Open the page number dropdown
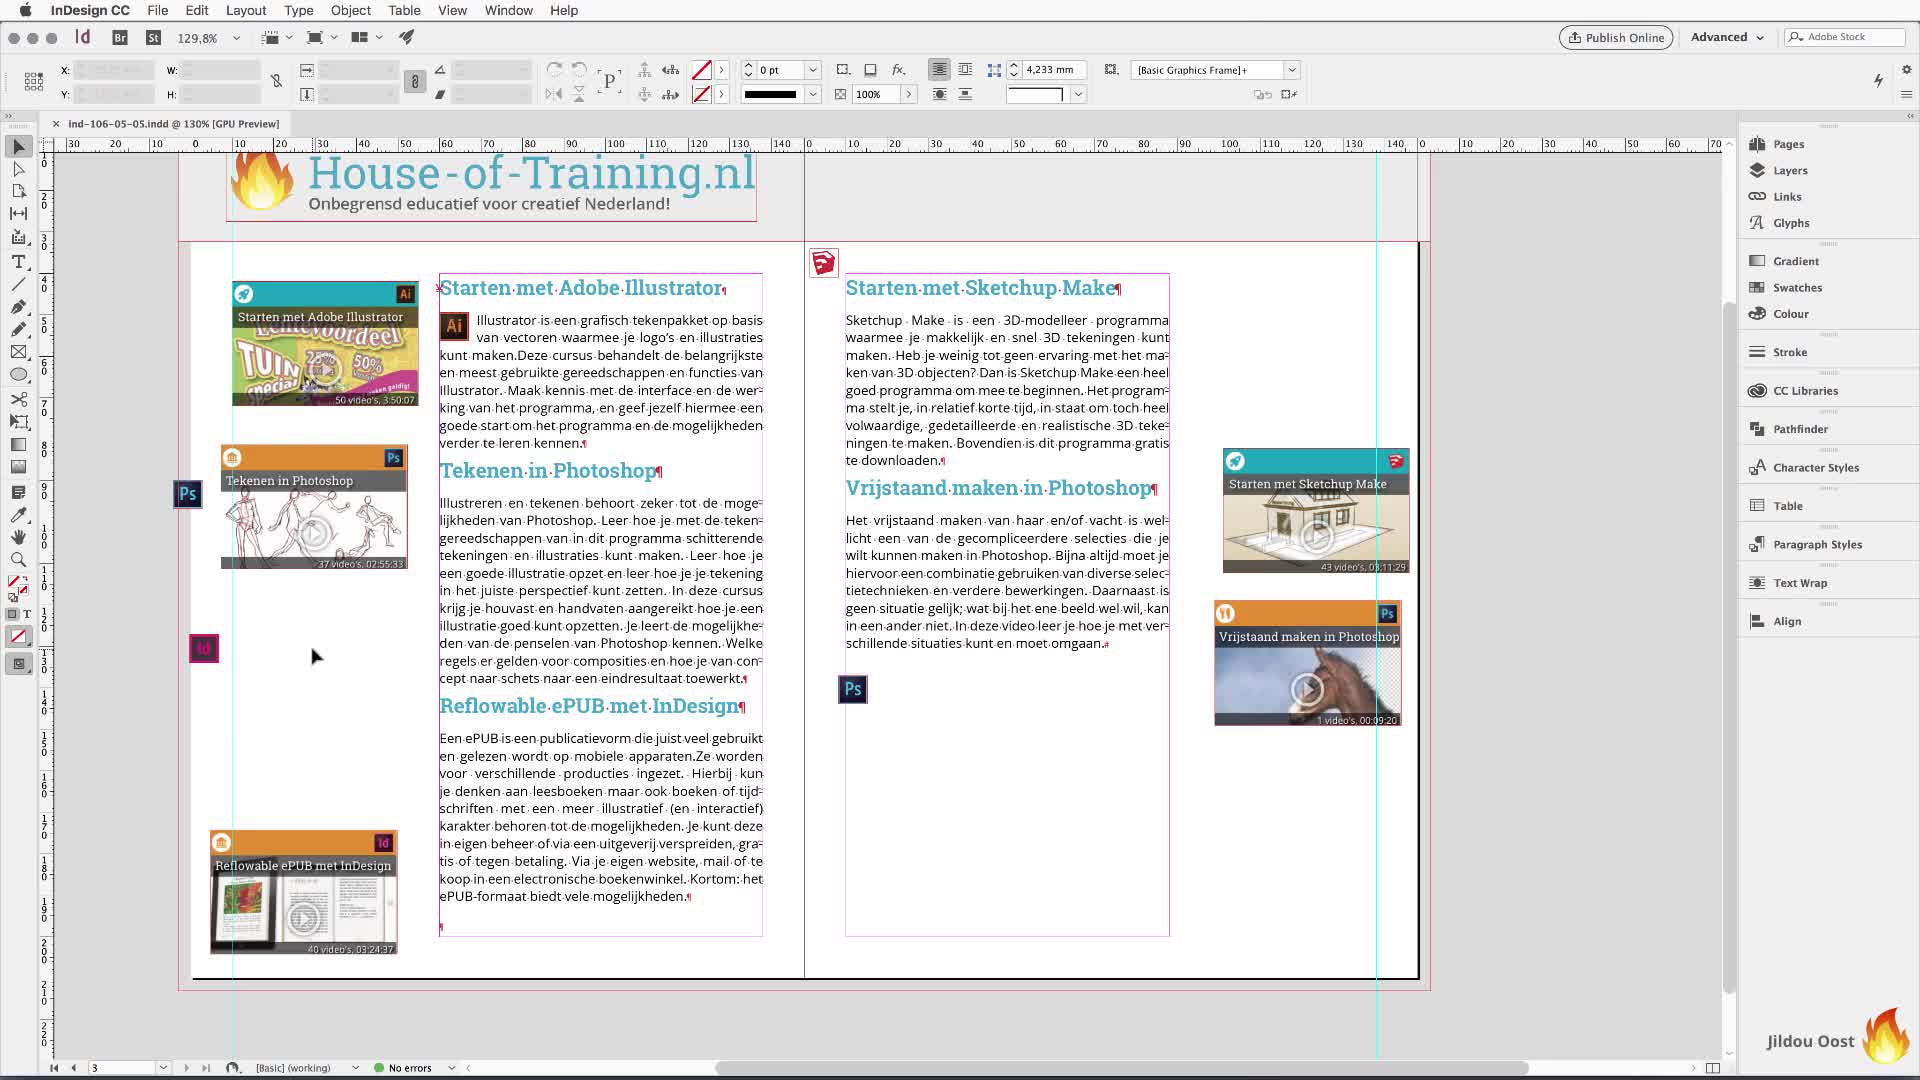This screenshot has width=1920, height=1080. (163, 1068)
